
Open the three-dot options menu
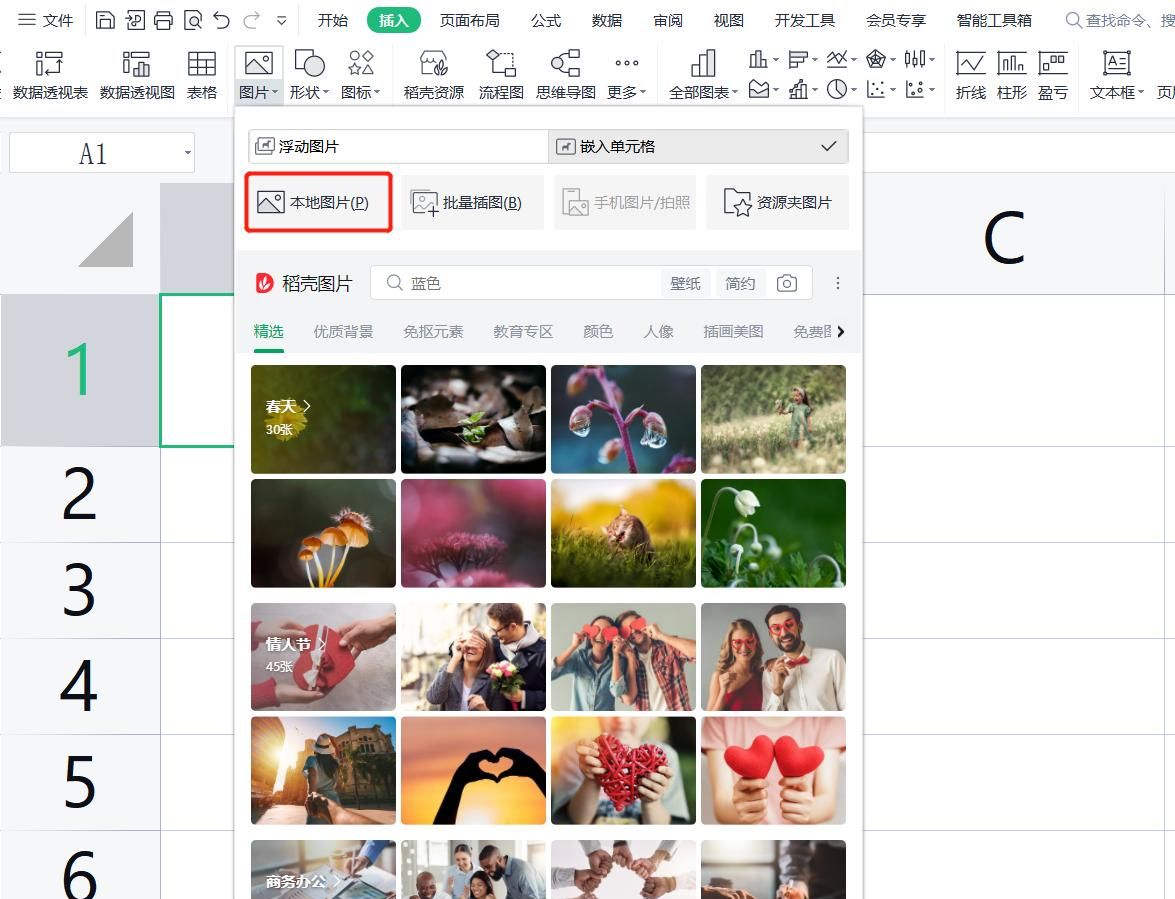[x=838, y=283]
